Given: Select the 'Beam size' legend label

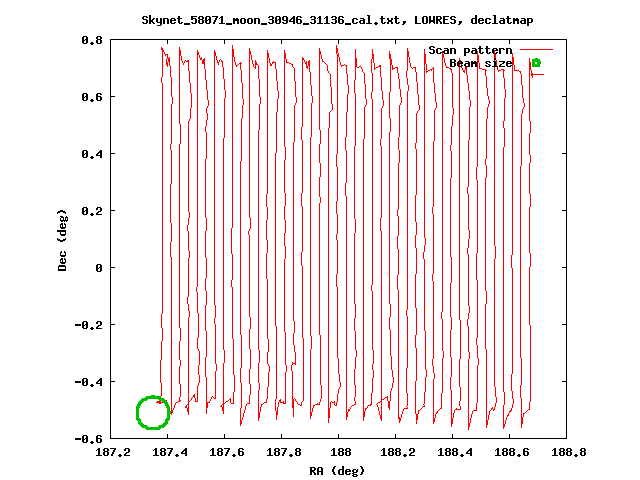Looking at the screenshot, I should (x=481, y=63).
